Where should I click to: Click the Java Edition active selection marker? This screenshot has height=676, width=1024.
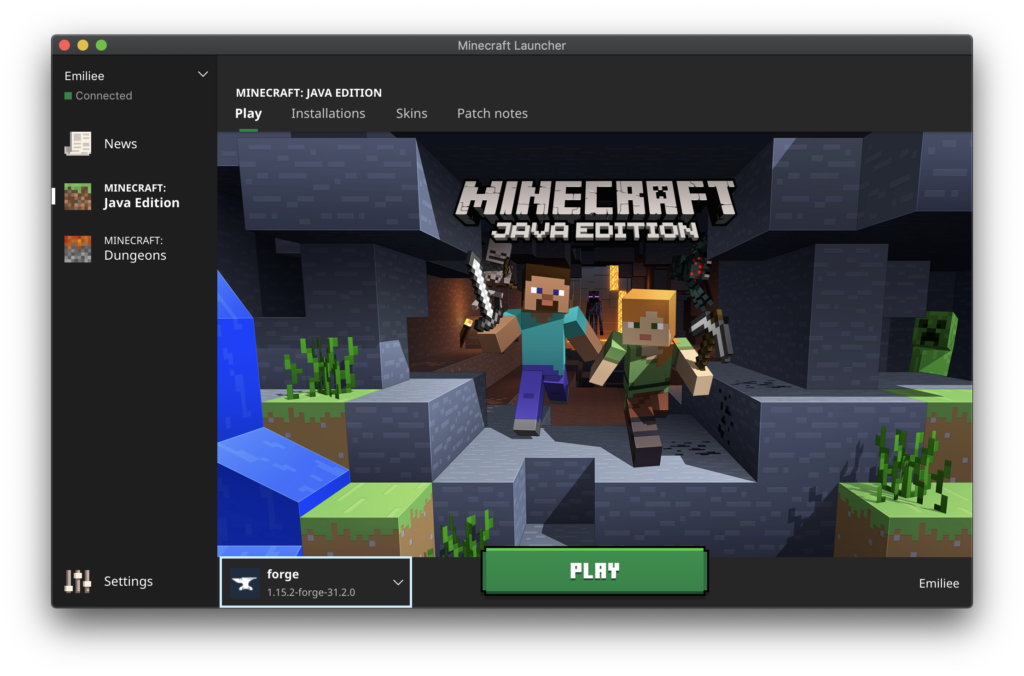pos(53,196)
